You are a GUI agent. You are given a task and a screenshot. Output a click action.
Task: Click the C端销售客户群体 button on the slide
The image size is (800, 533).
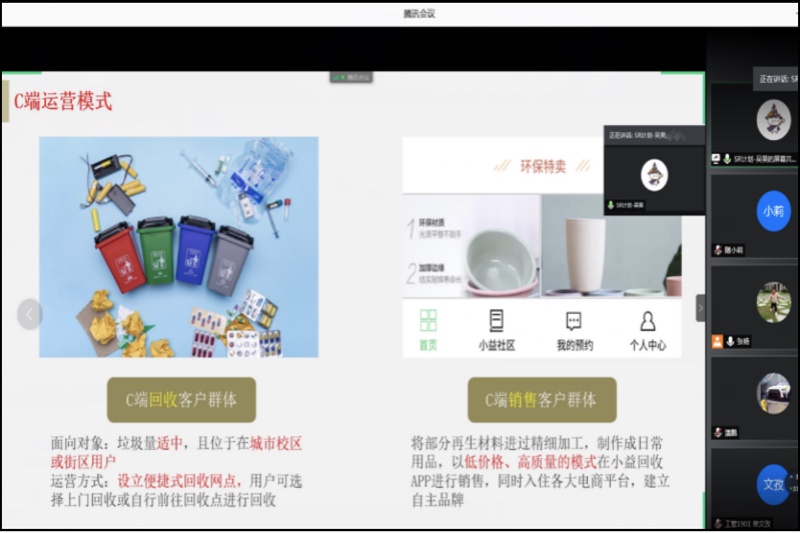click(x=542, y=400)
